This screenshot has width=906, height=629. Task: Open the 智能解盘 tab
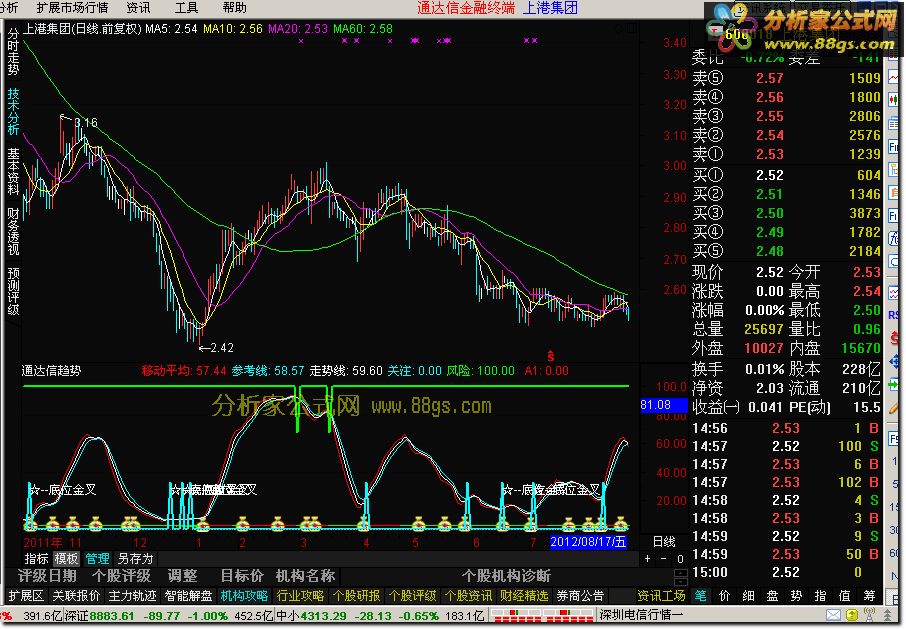click(x=188, y=595)
